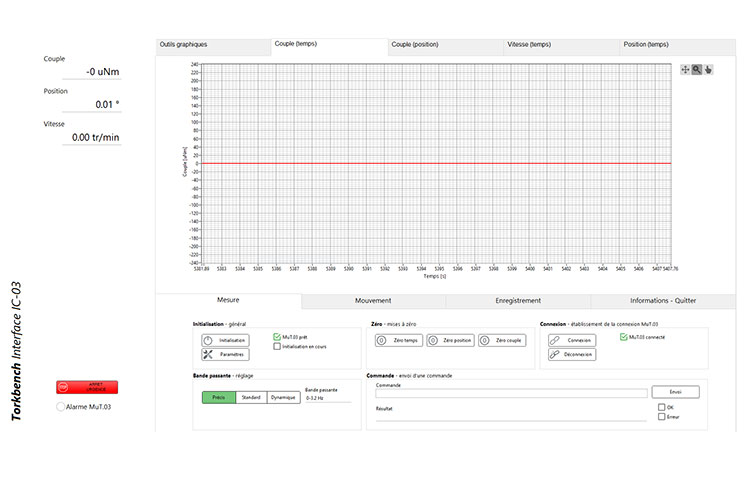Click the Couple readout -0 uNm
The image size is (750, 500).
point(92,72)
